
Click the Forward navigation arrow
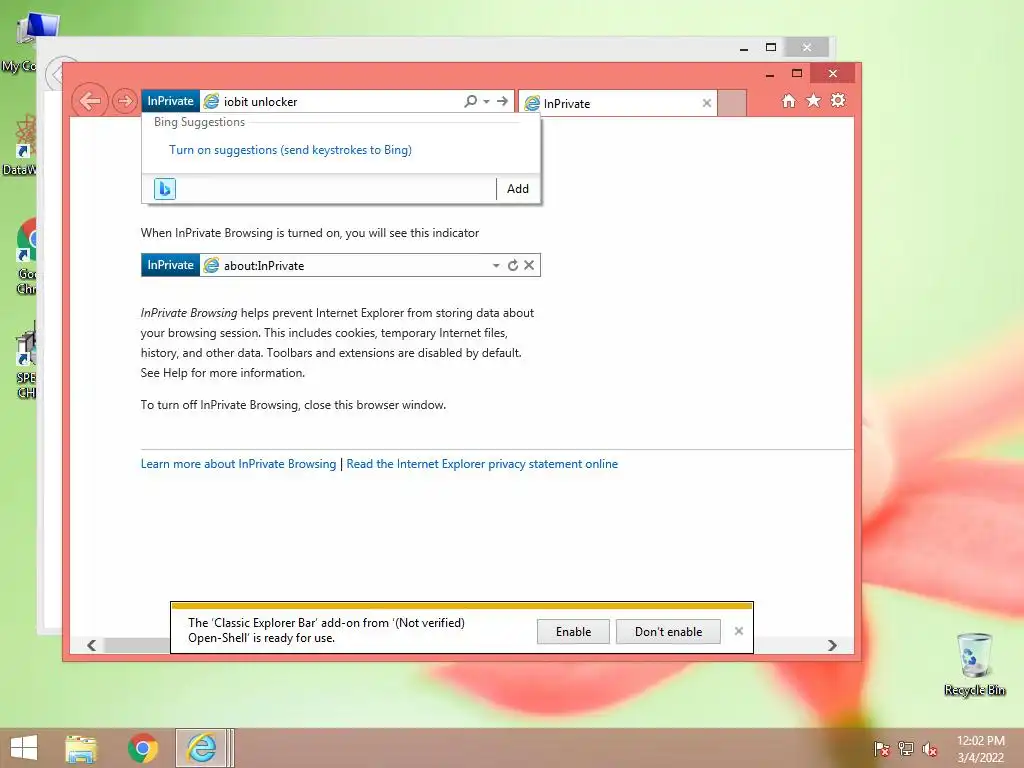coord(124,101)
